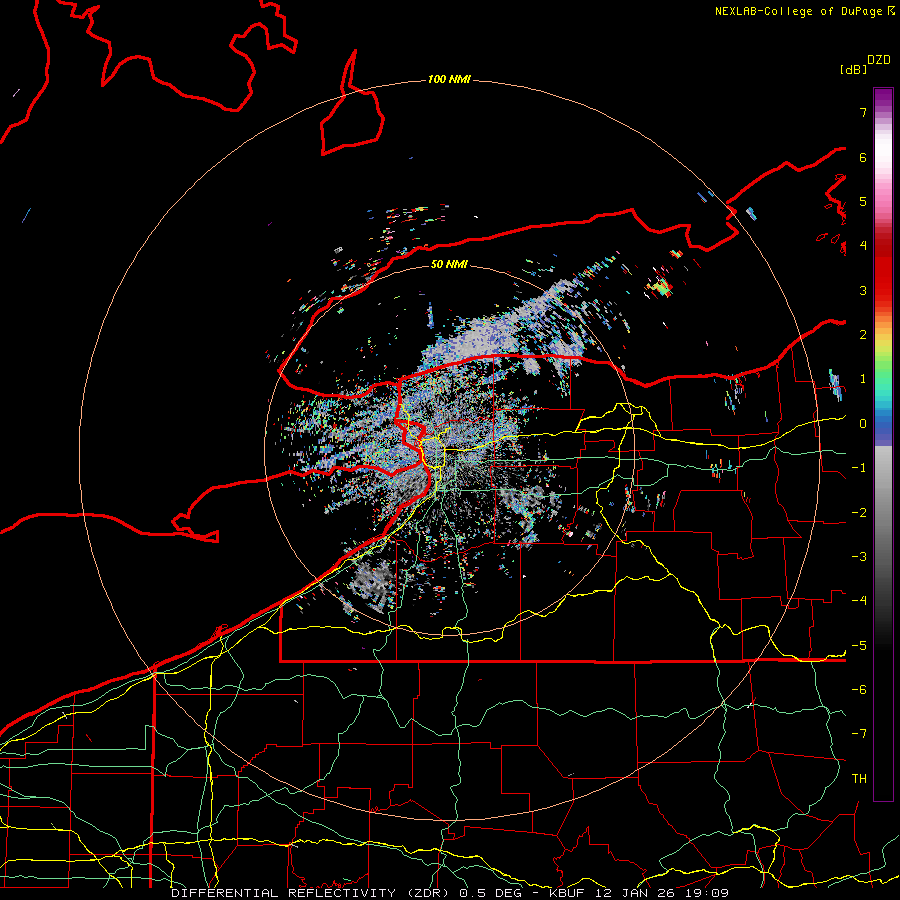This screenshot has height=900, width=900.
Task: Click the -5 dB mark on color scale
Action: (859, 646)
